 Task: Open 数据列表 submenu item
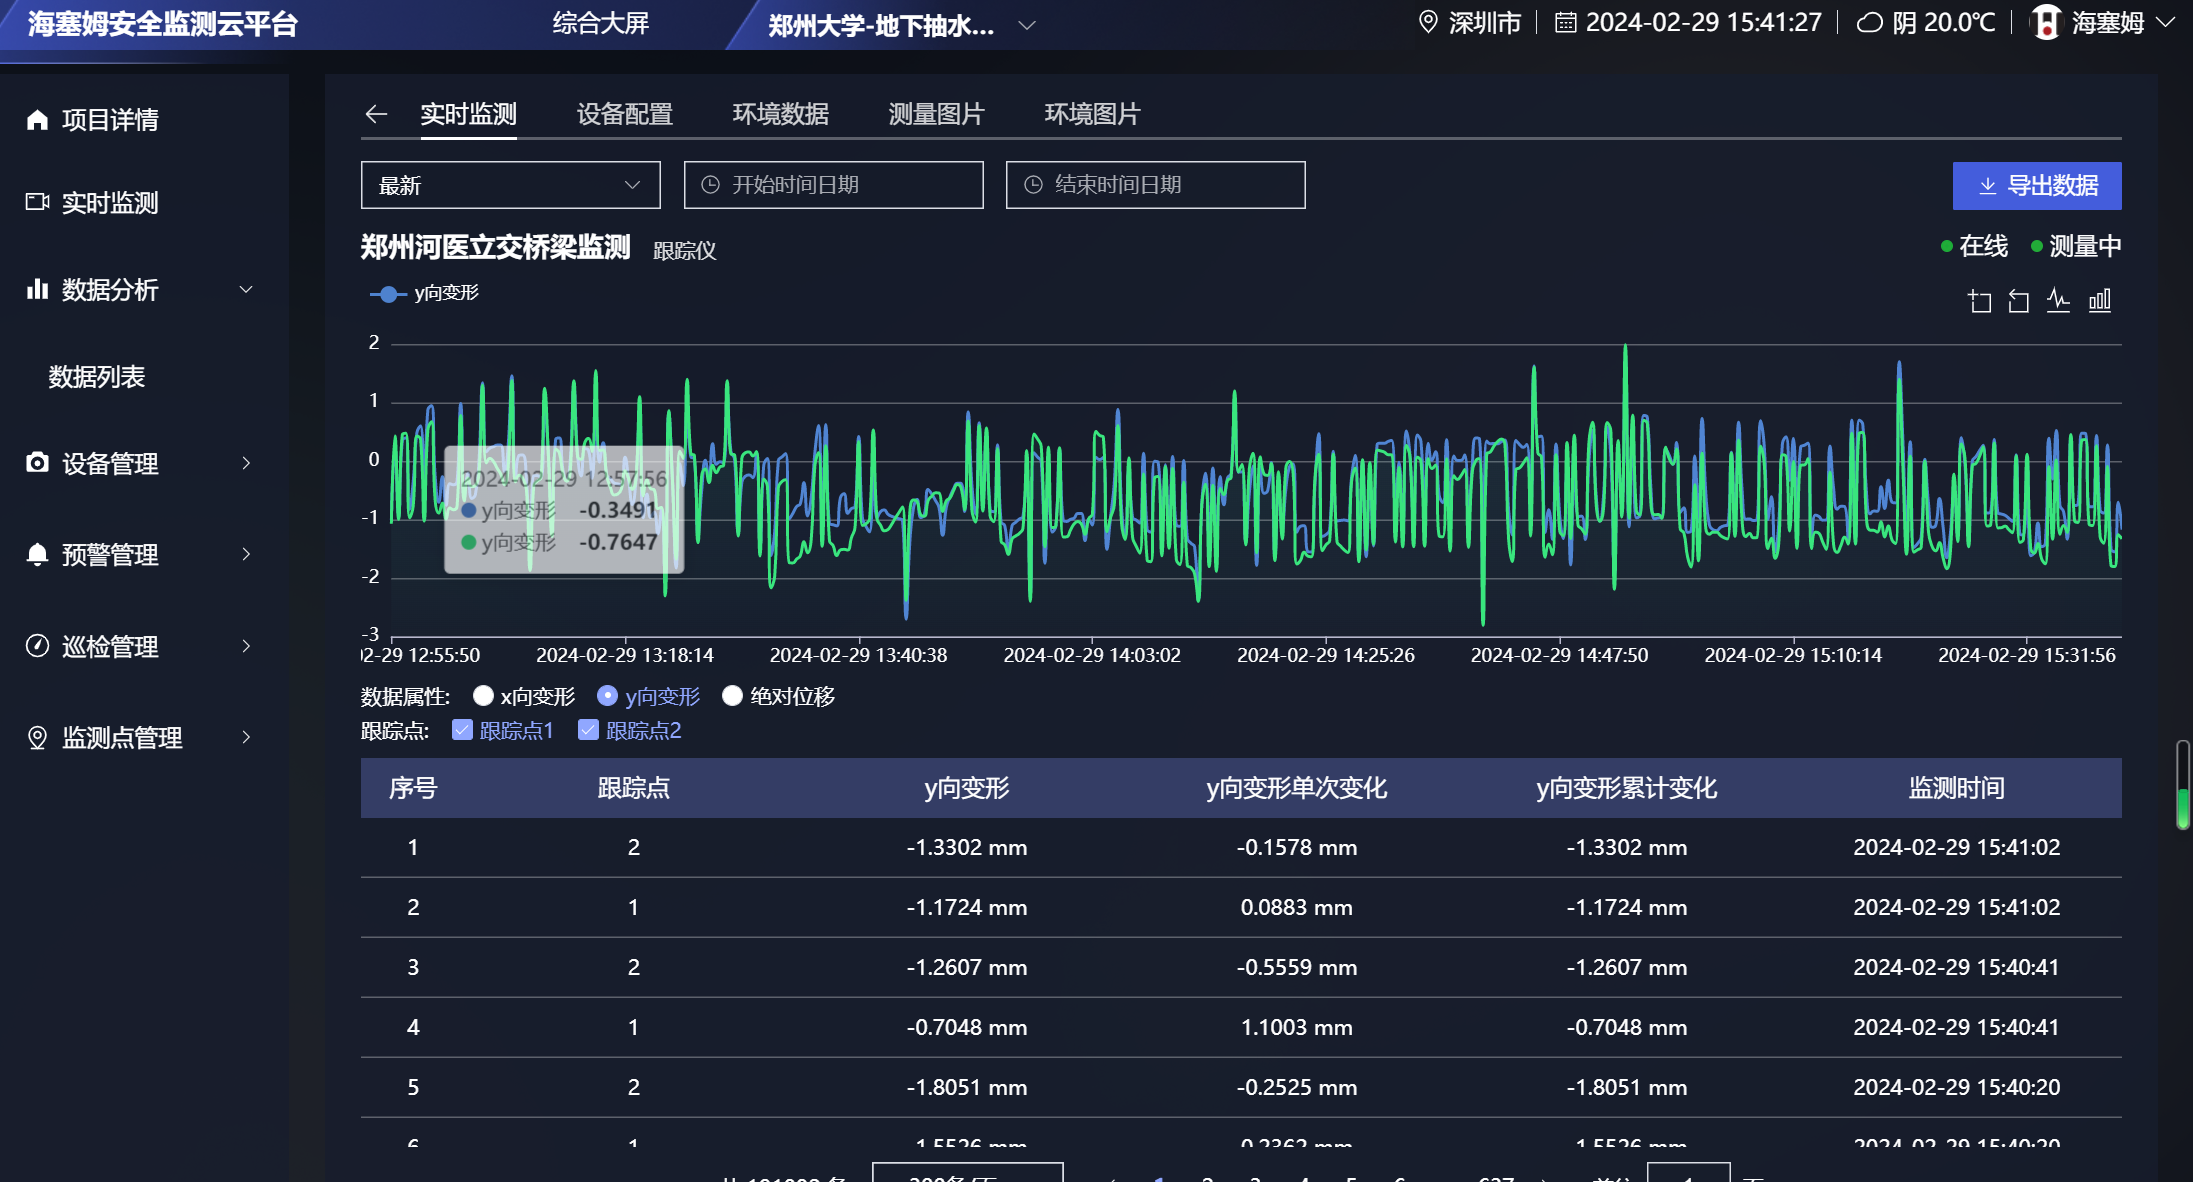[97, 377]
